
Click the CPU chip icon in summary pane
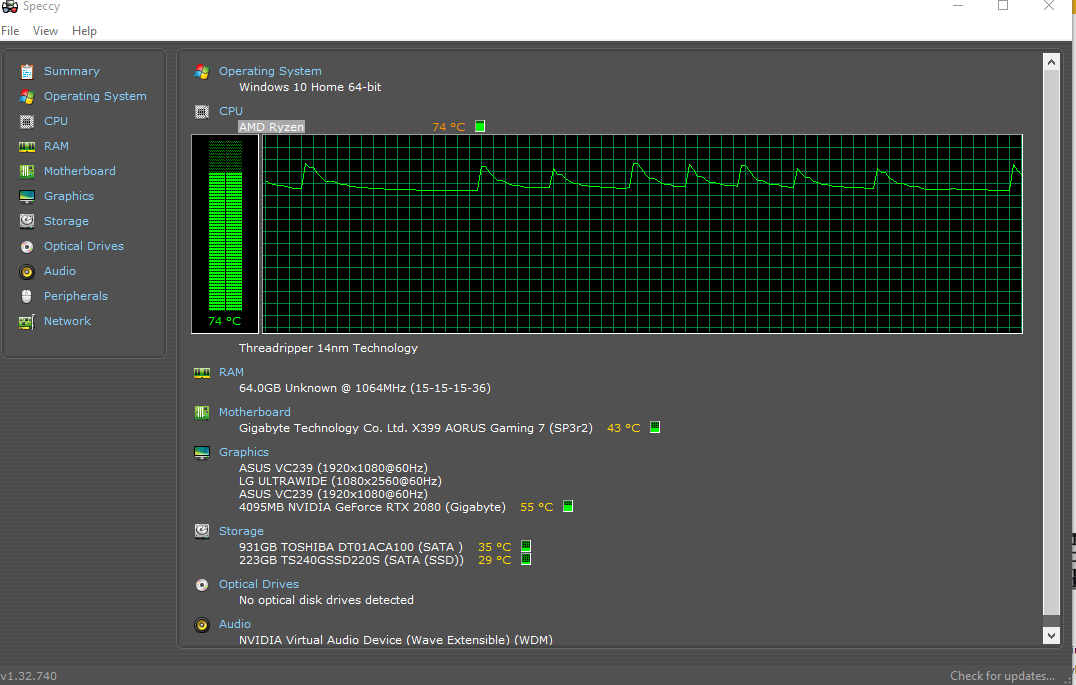click(202, 112)
